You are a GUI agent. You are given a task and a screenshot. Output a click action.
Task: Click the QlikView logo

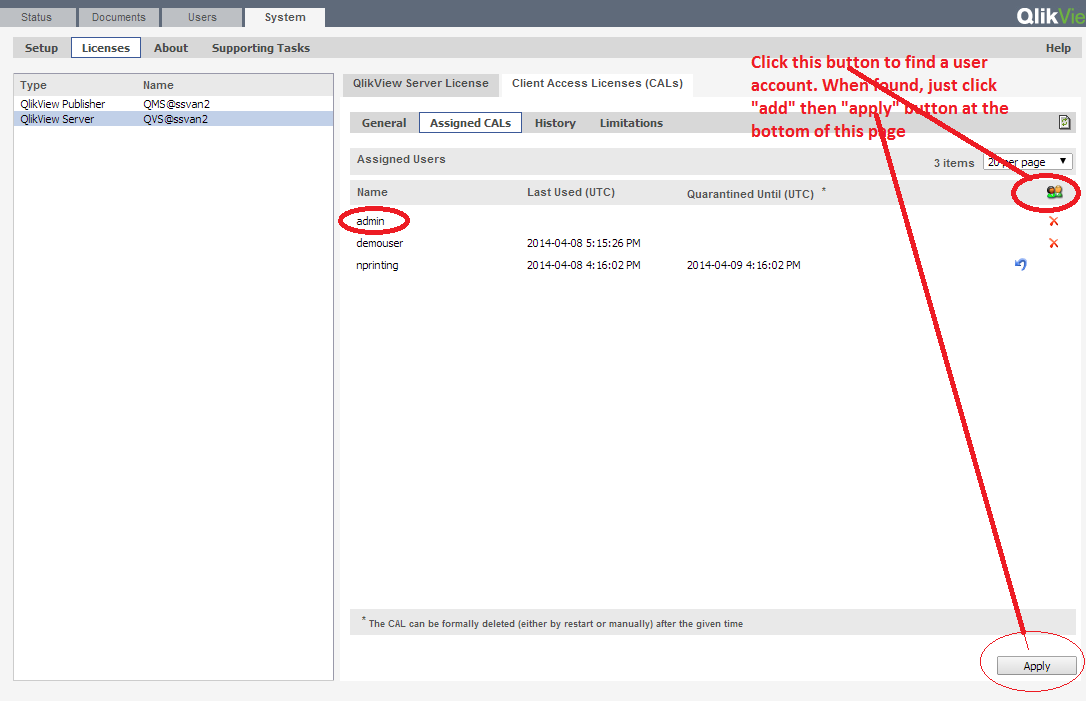coord(1048,16)
